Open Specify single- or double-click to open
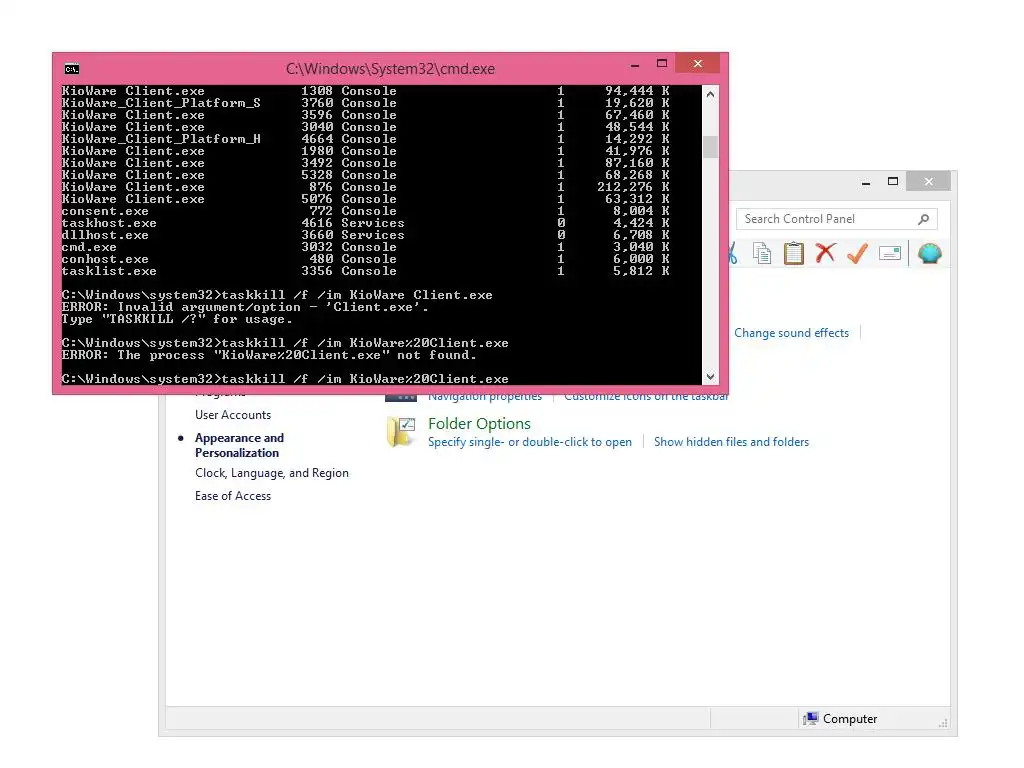1024x768 pixels. coord(530,442)
